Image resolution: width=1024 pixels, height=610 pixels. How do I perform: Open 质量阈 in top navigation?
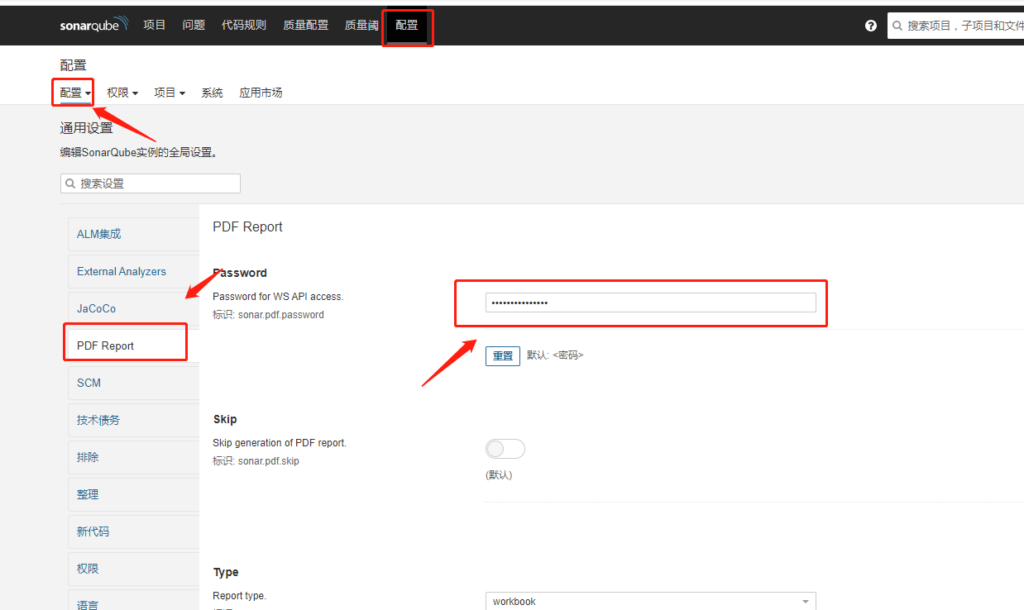[x=361, y=25]
